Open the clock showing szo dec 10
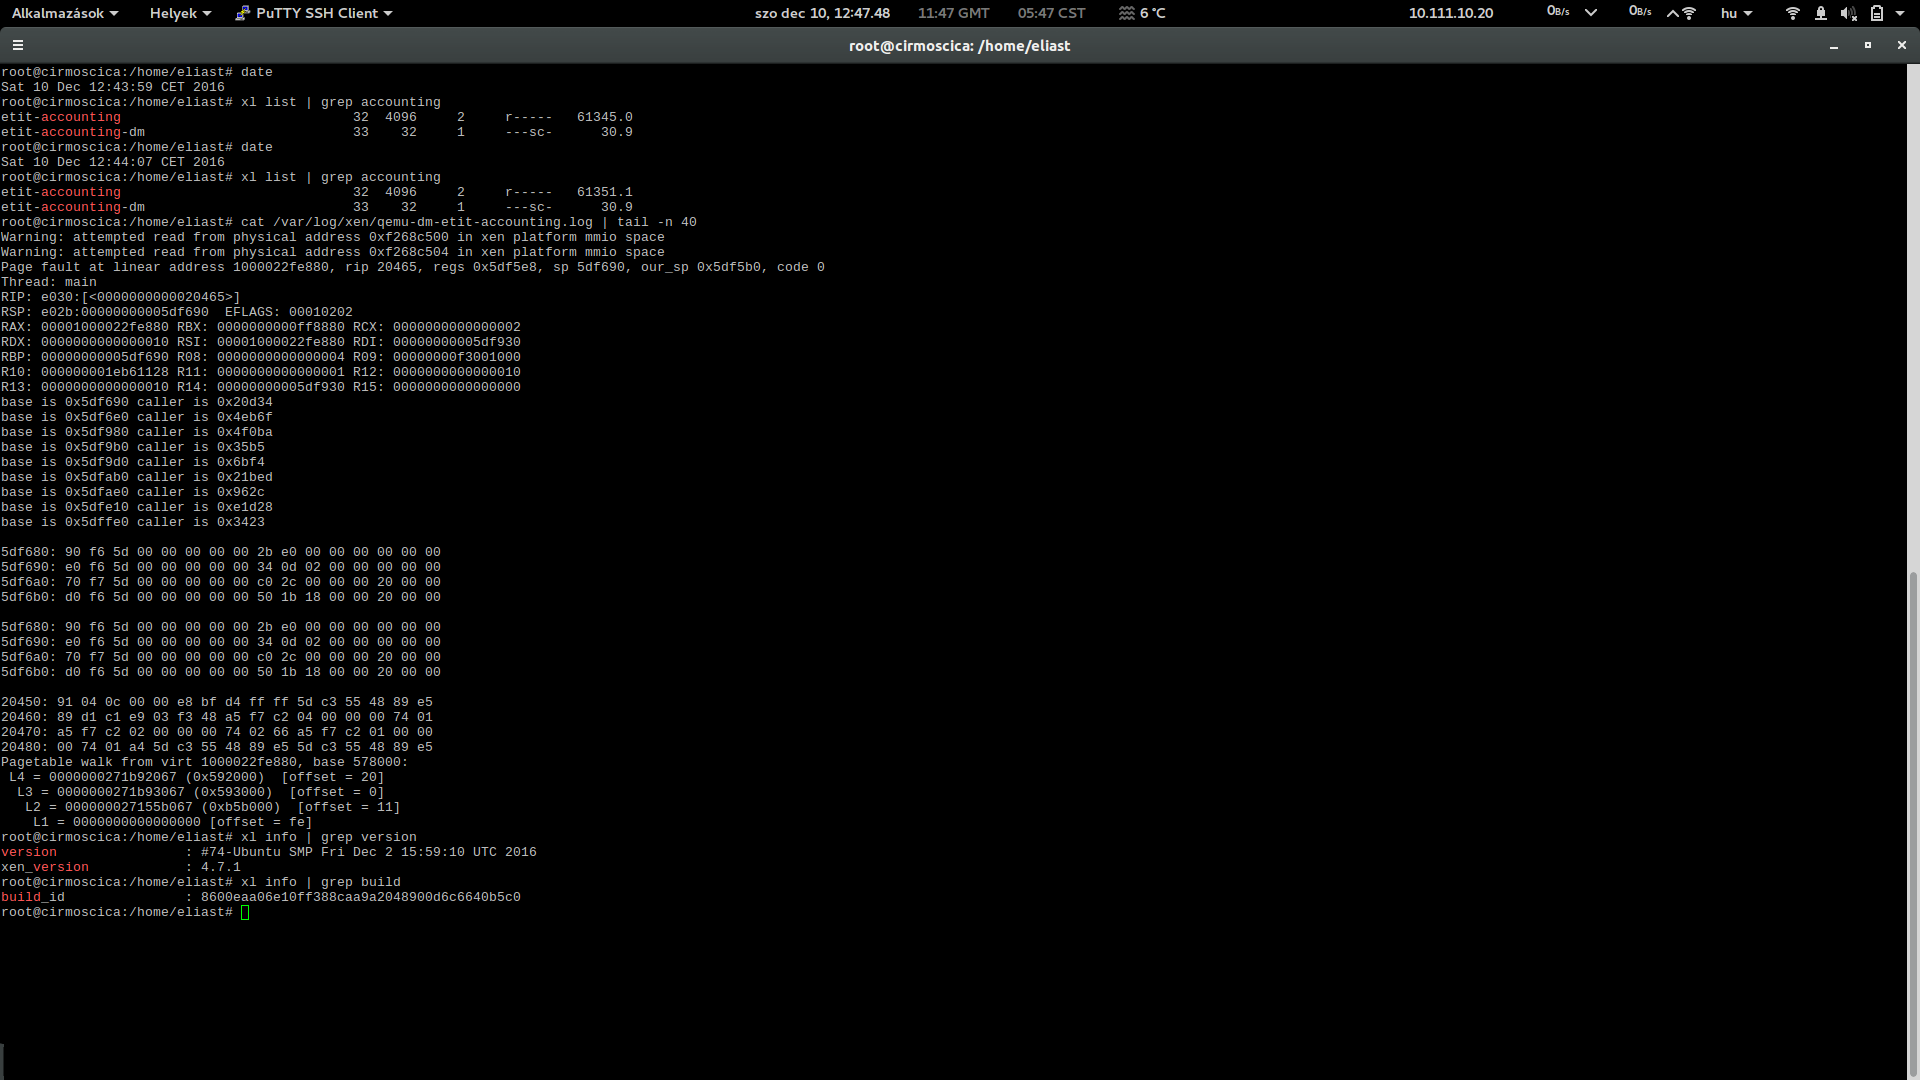This screenshot has height=1080, width=1920. click(x=822, y=13)
